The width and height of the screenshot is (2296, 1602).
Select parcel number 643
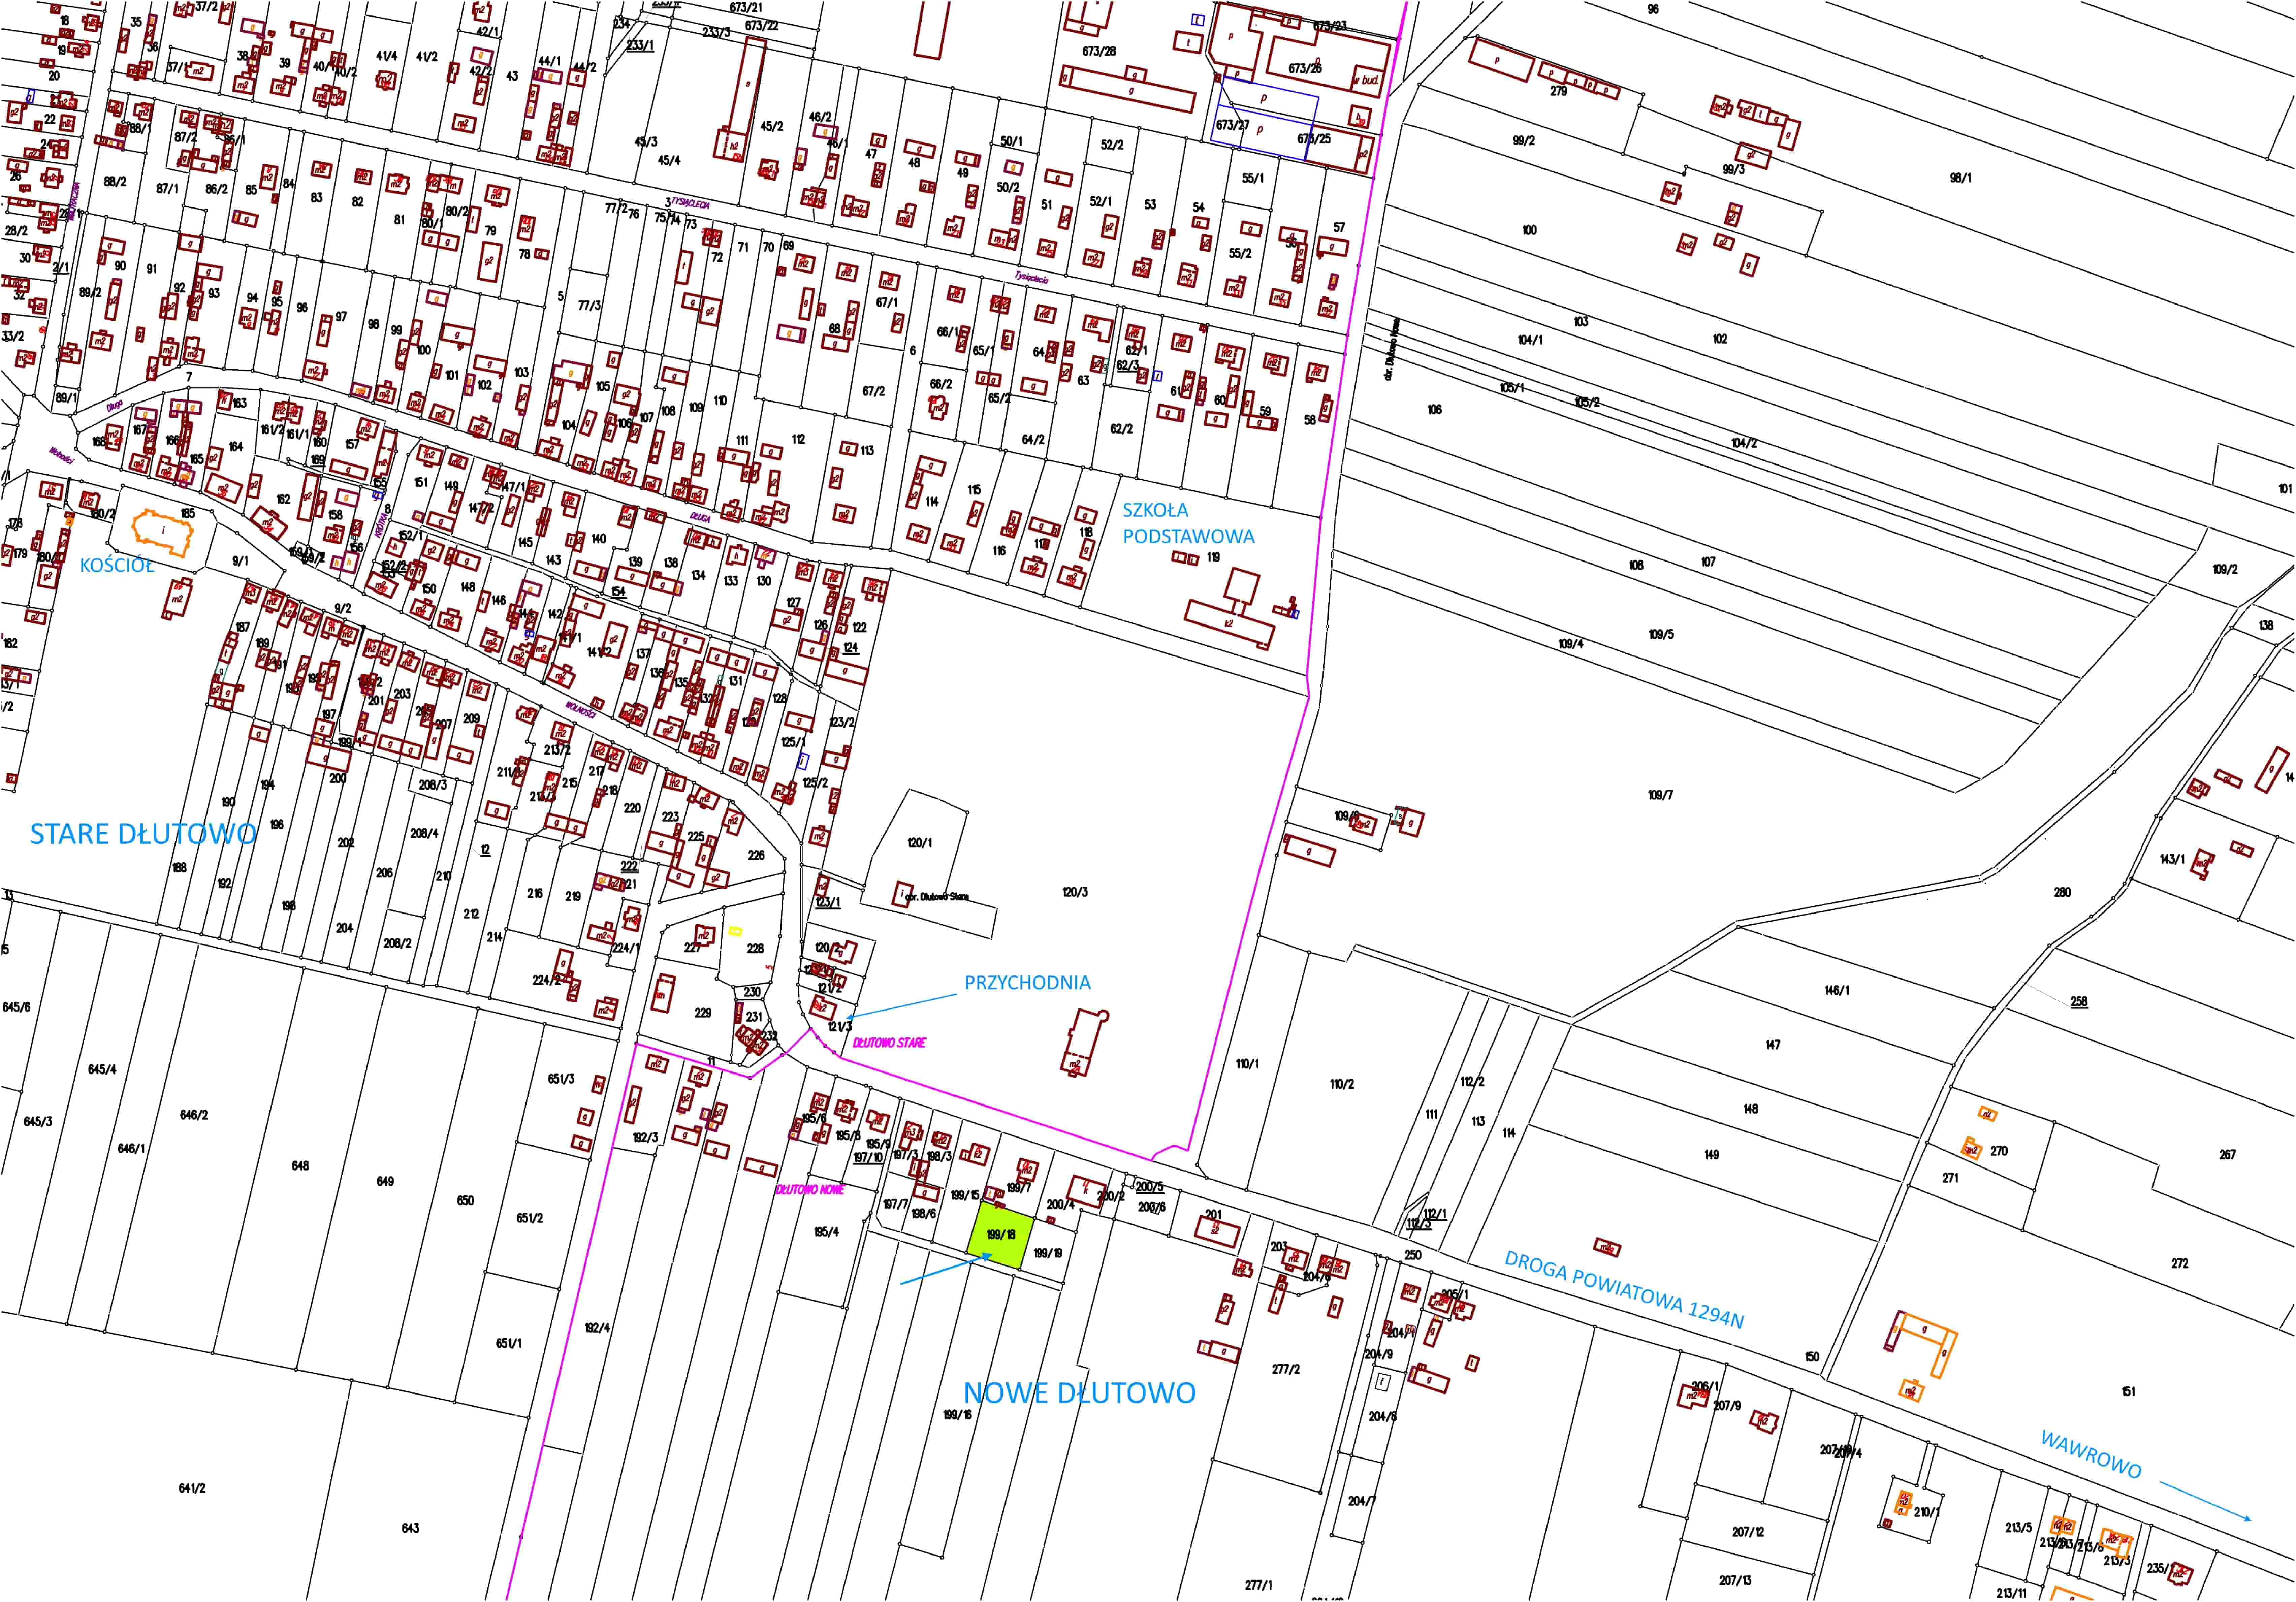(x=410, y=1528)
